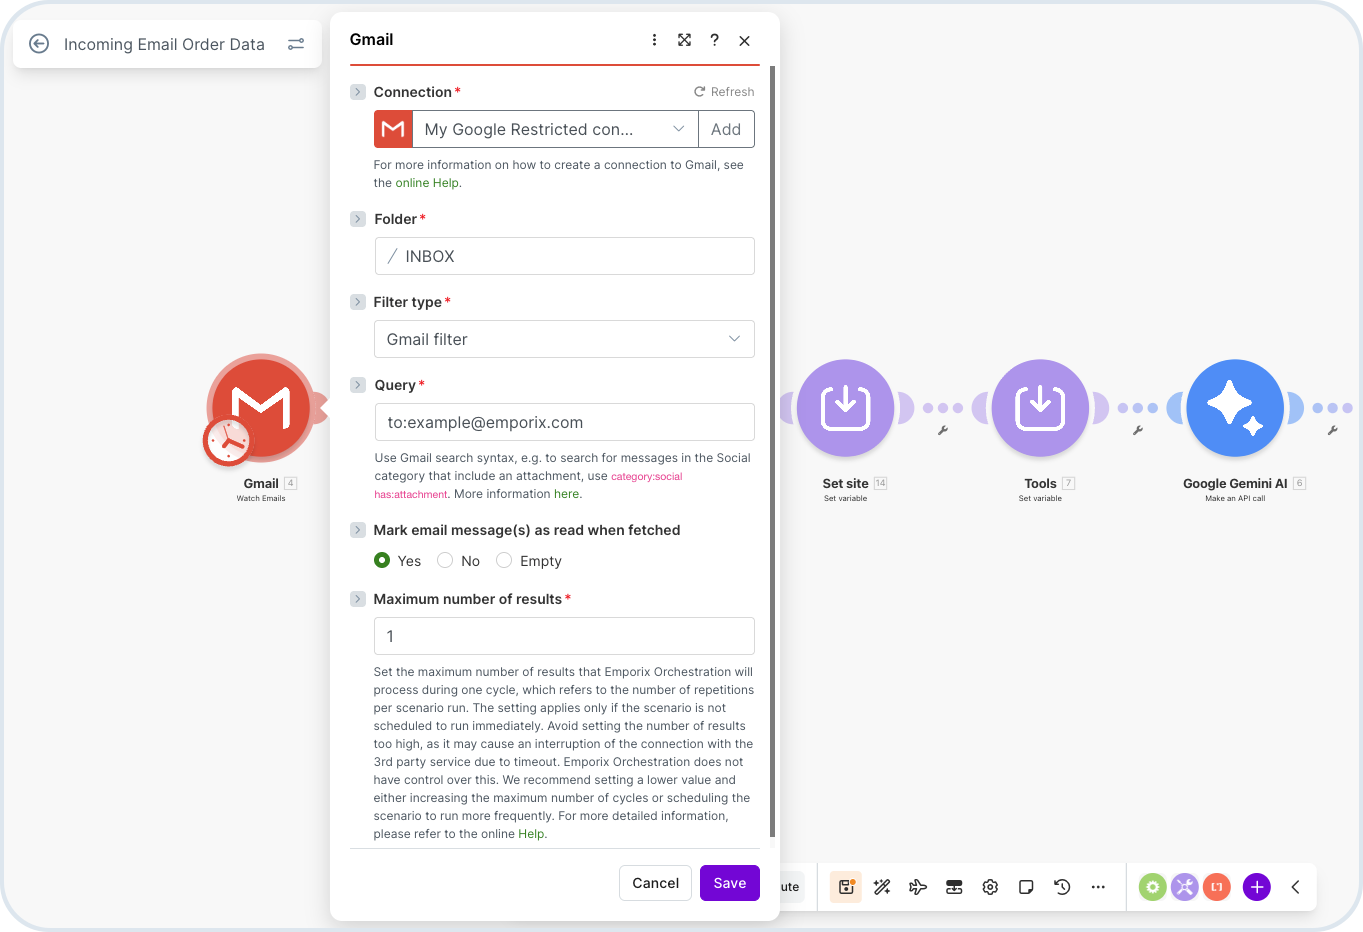Image resolution: width=1363 pixels, height=932 pixels.
Task: Click the airplane explain flow icon
Action: coord(918,887)
